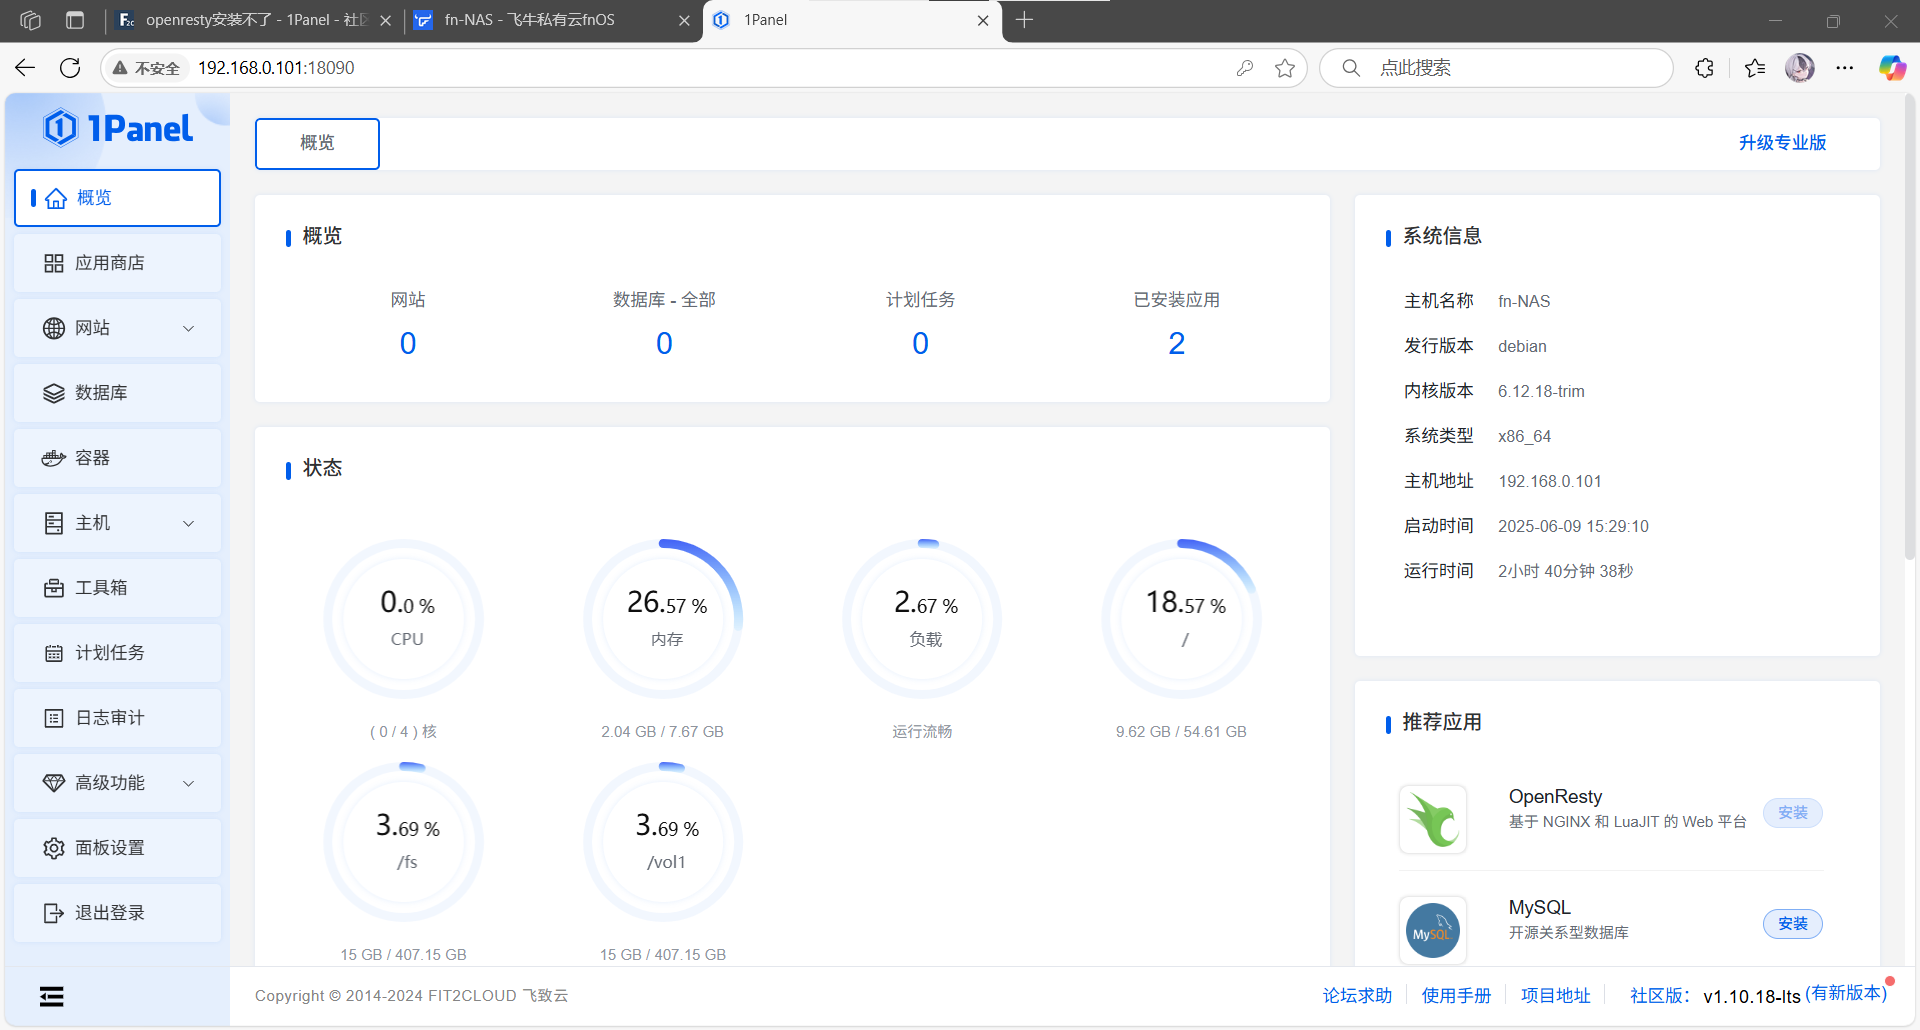Refresh the page with the browser reload icon
Image resolution: width=1920 pixels, height=1030 pixels.
70,68
